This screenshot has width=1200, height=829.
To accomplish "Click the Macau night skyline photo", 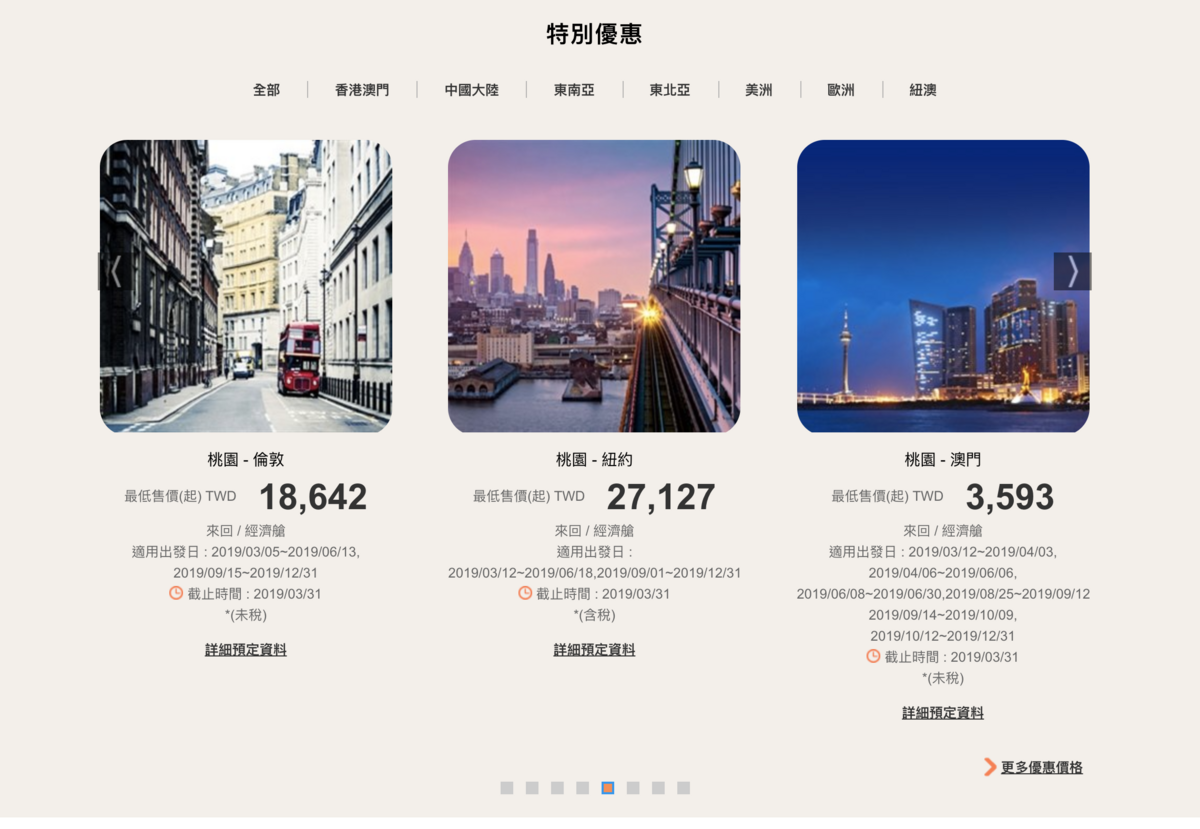I will (x=943, y=286).
